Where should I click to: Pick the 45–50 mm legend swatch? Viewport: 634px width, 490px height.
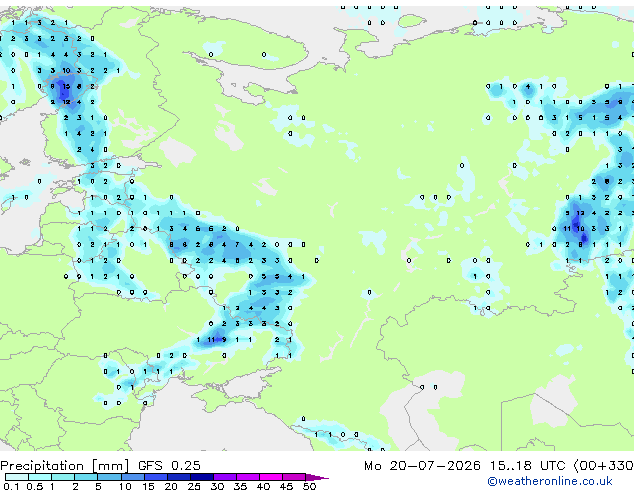pyautogui.click(x=294, y=477)
